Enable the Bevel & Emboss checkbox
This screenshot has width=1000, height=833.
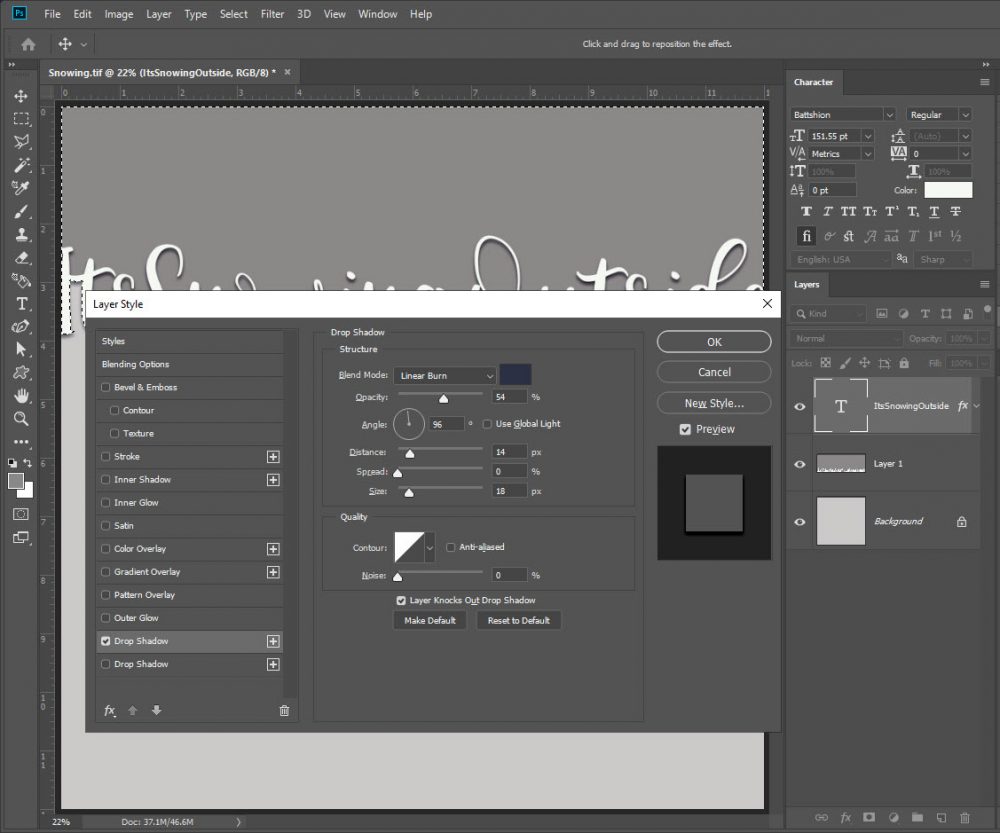click(x=106, y=388)
